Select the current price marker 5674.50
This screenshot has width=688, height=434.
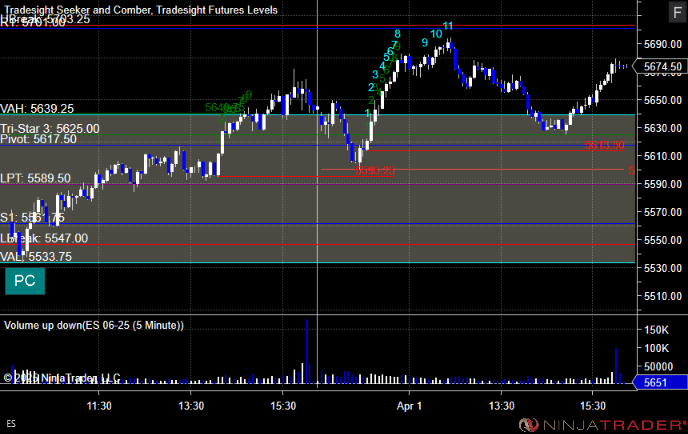[662, 66]
